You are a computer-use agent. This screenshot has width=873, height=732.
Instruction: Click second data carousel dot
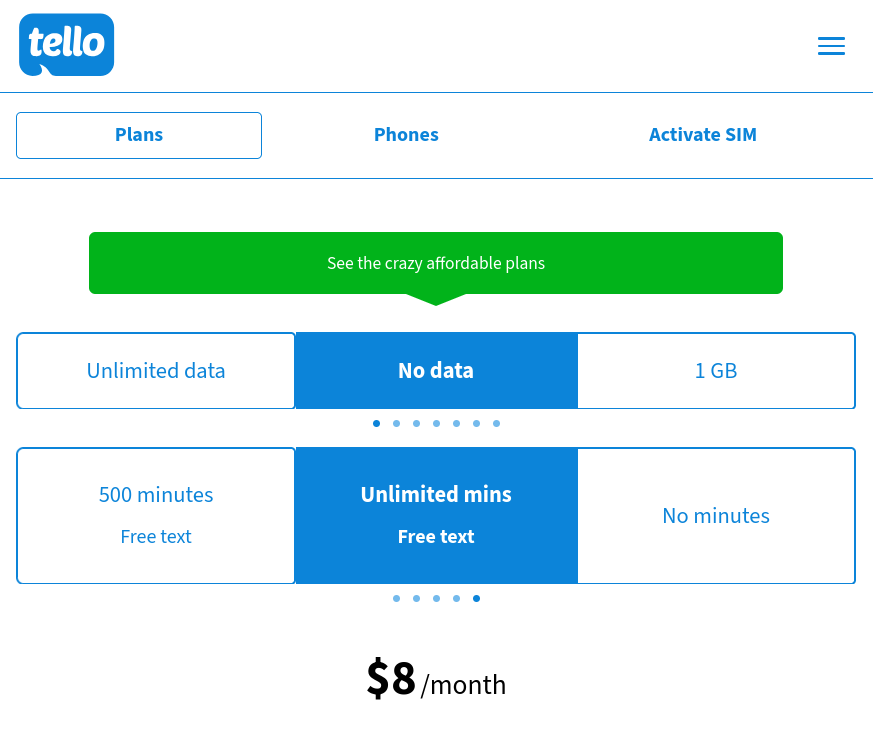click(x=396, y=423)
